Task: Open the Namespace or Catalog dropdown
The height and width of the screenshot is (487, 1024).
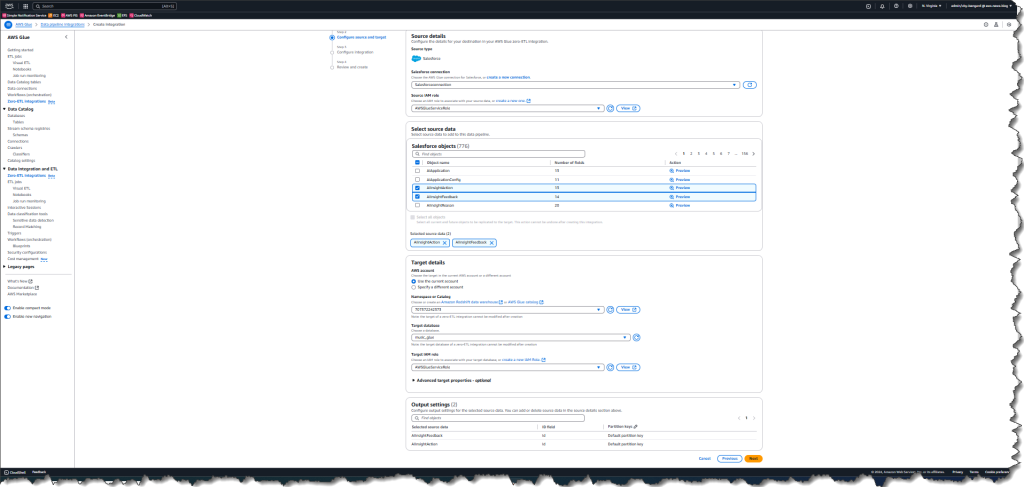Action: [x=507, y=310]
